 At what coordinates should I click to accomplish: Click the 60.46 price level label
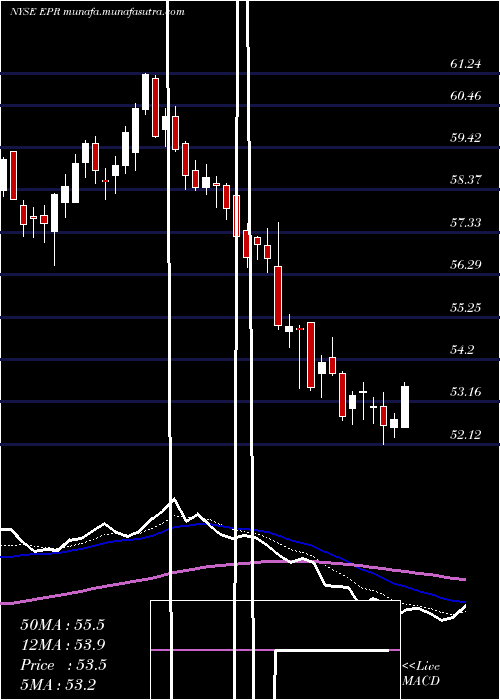pyautogui.click(x=466, y=95)
